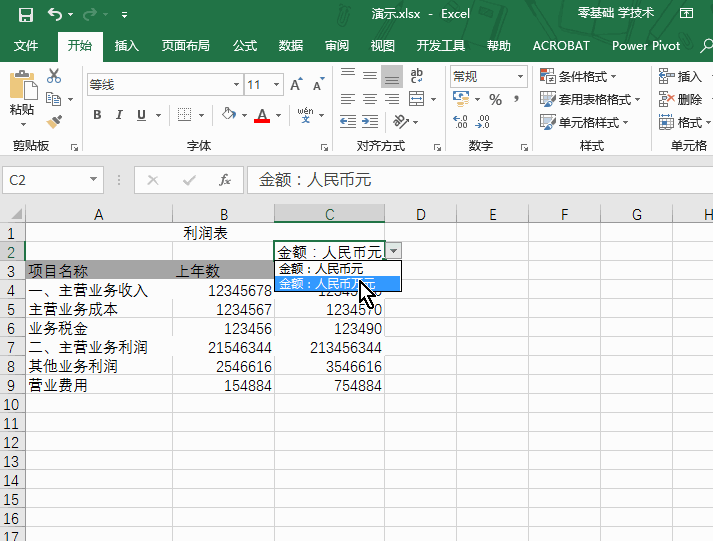
Task: Click Increase Decimal icon
Action: click(x=460, y=122)
